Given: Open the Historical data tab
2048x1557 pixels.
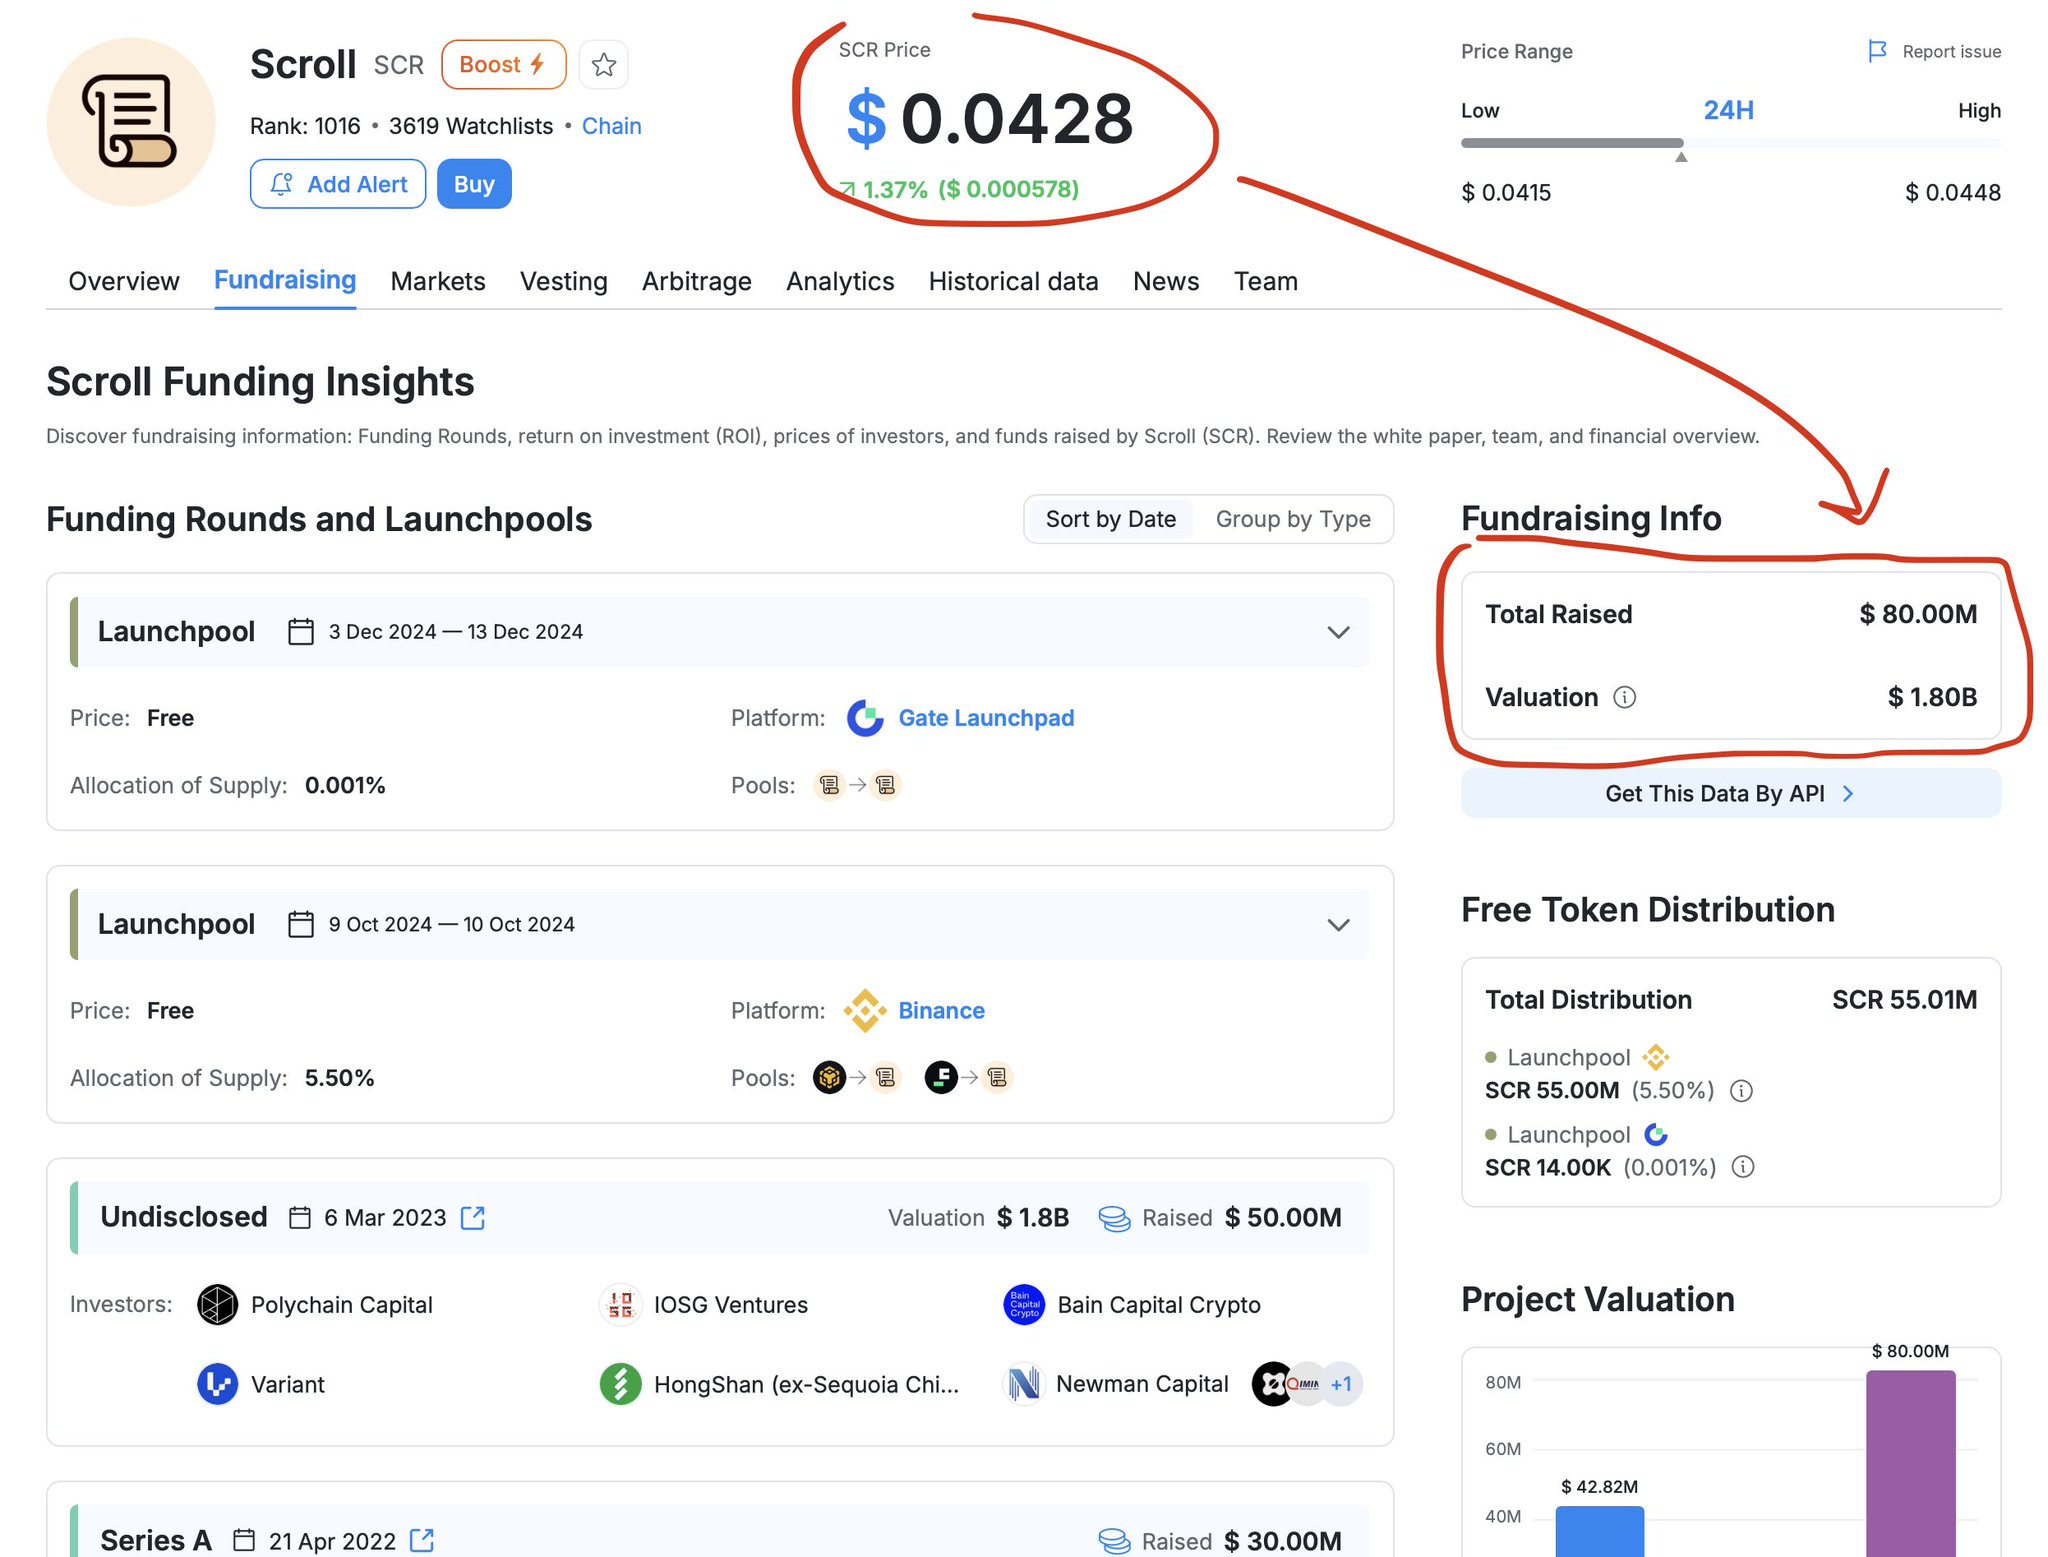Looking at the screenshot, I should pyautogui.click(x=1013, y=281).
